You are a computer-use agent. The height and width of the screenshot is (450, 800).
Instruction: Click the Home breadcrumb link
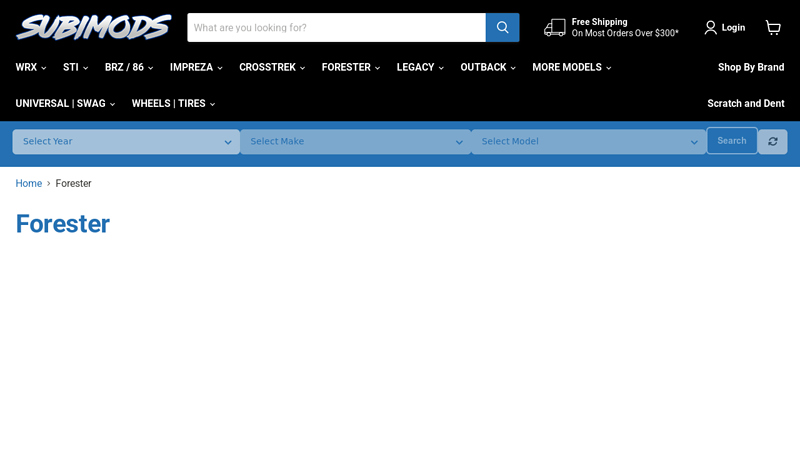29,183
